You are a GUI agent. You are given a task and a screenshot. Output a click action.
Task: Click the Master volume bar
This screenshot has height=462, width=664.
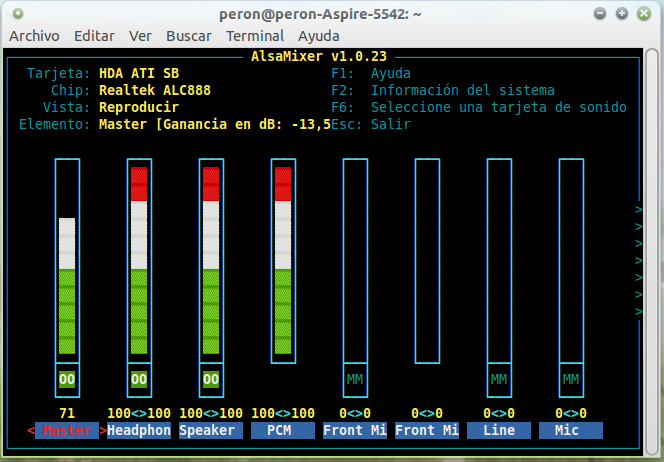click(67, 260)
